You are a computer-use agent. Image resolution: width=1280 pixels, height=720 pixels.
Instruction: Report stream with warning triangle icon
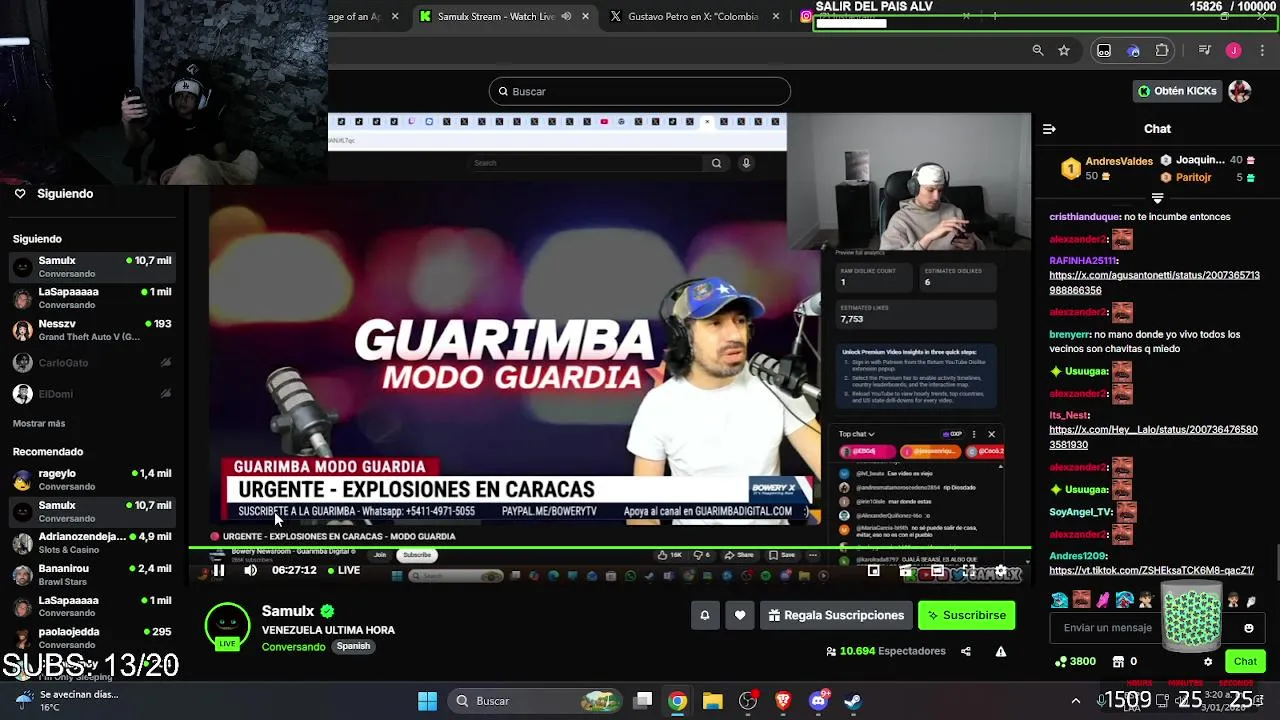pyautogui.click(x=1000, y=651)
